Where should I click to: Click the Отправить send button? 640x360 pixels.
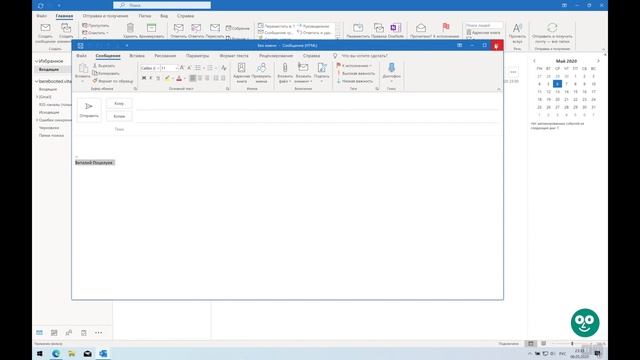(89, 110)
